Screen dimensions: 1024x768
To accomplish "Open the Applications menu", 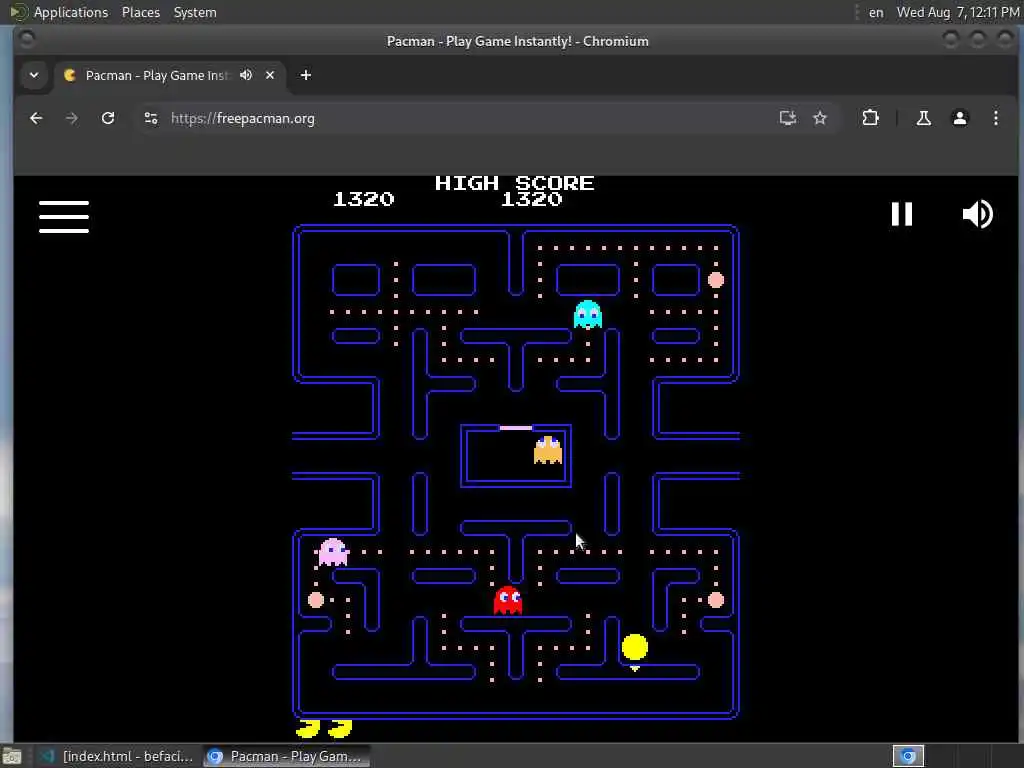I will (x=71, y=12).
